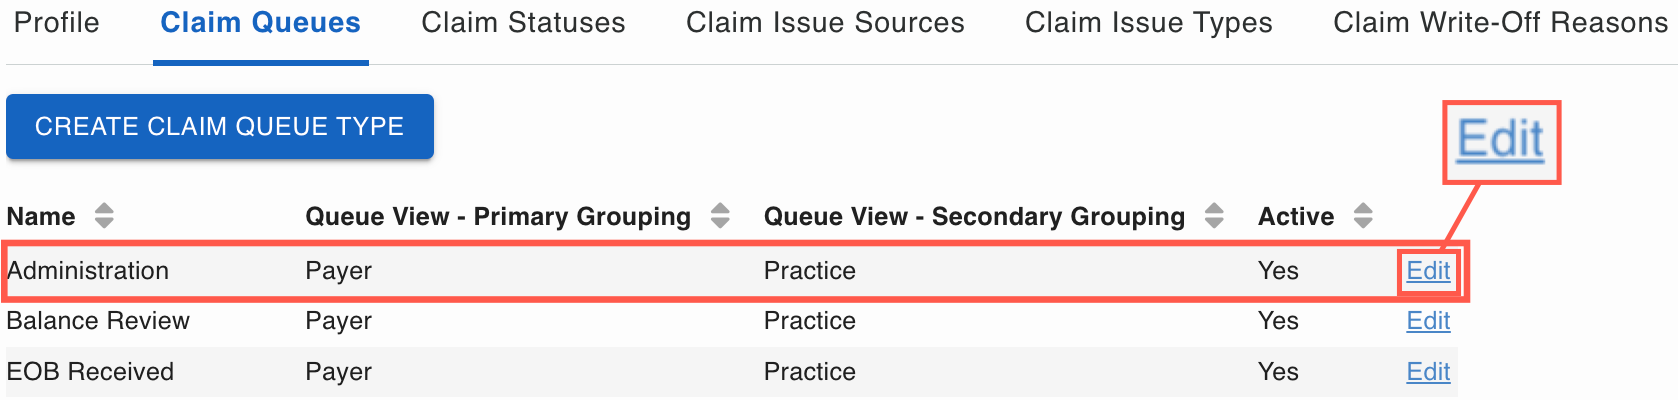Open the Claim Issue Types tab
The height and width of the screenshot is (400, 1678).
(x=1148, y=23)
